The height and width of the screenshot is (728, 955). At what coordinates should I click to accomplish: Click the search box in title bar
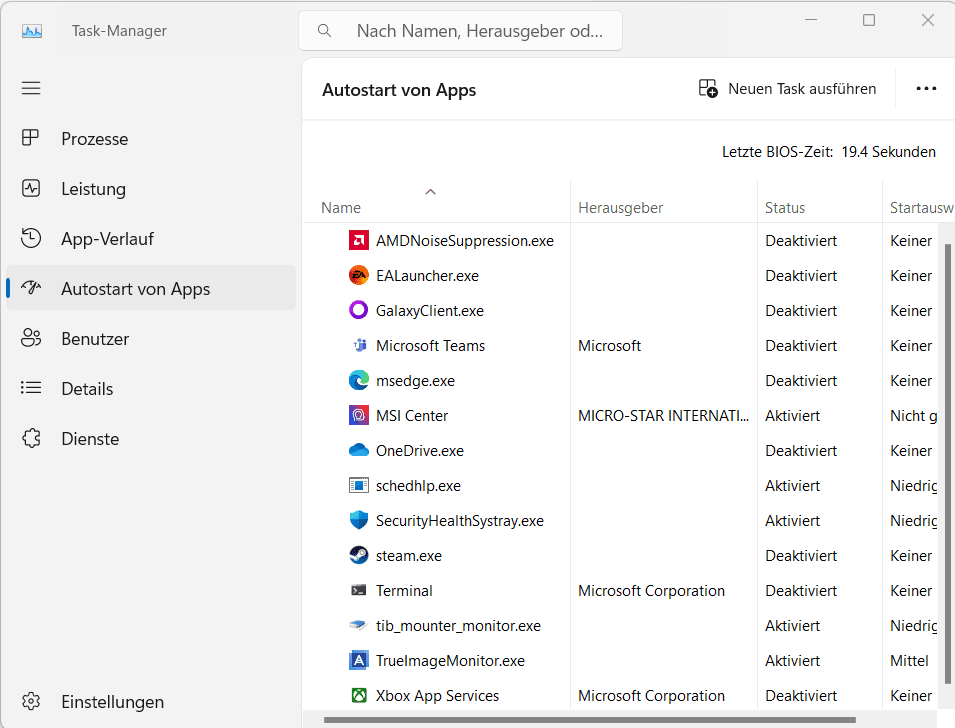click(460, 31)
